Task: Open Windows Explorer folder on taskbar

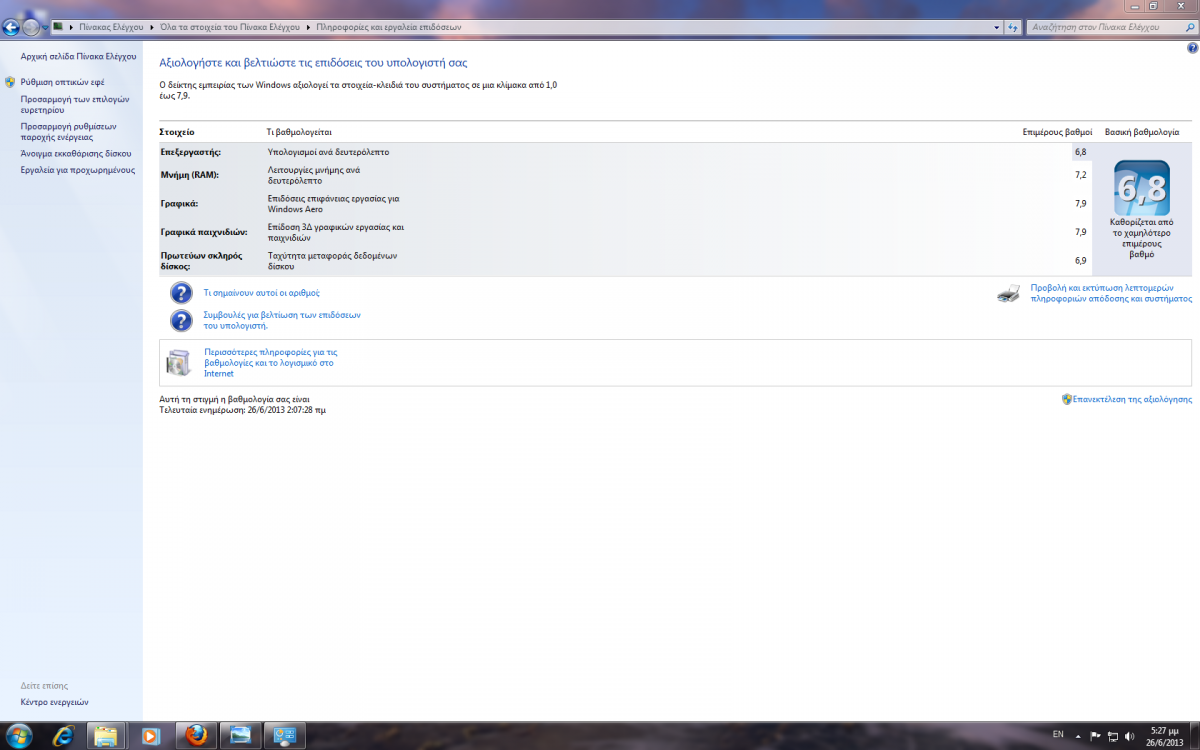Action: (x=108, y=735)
